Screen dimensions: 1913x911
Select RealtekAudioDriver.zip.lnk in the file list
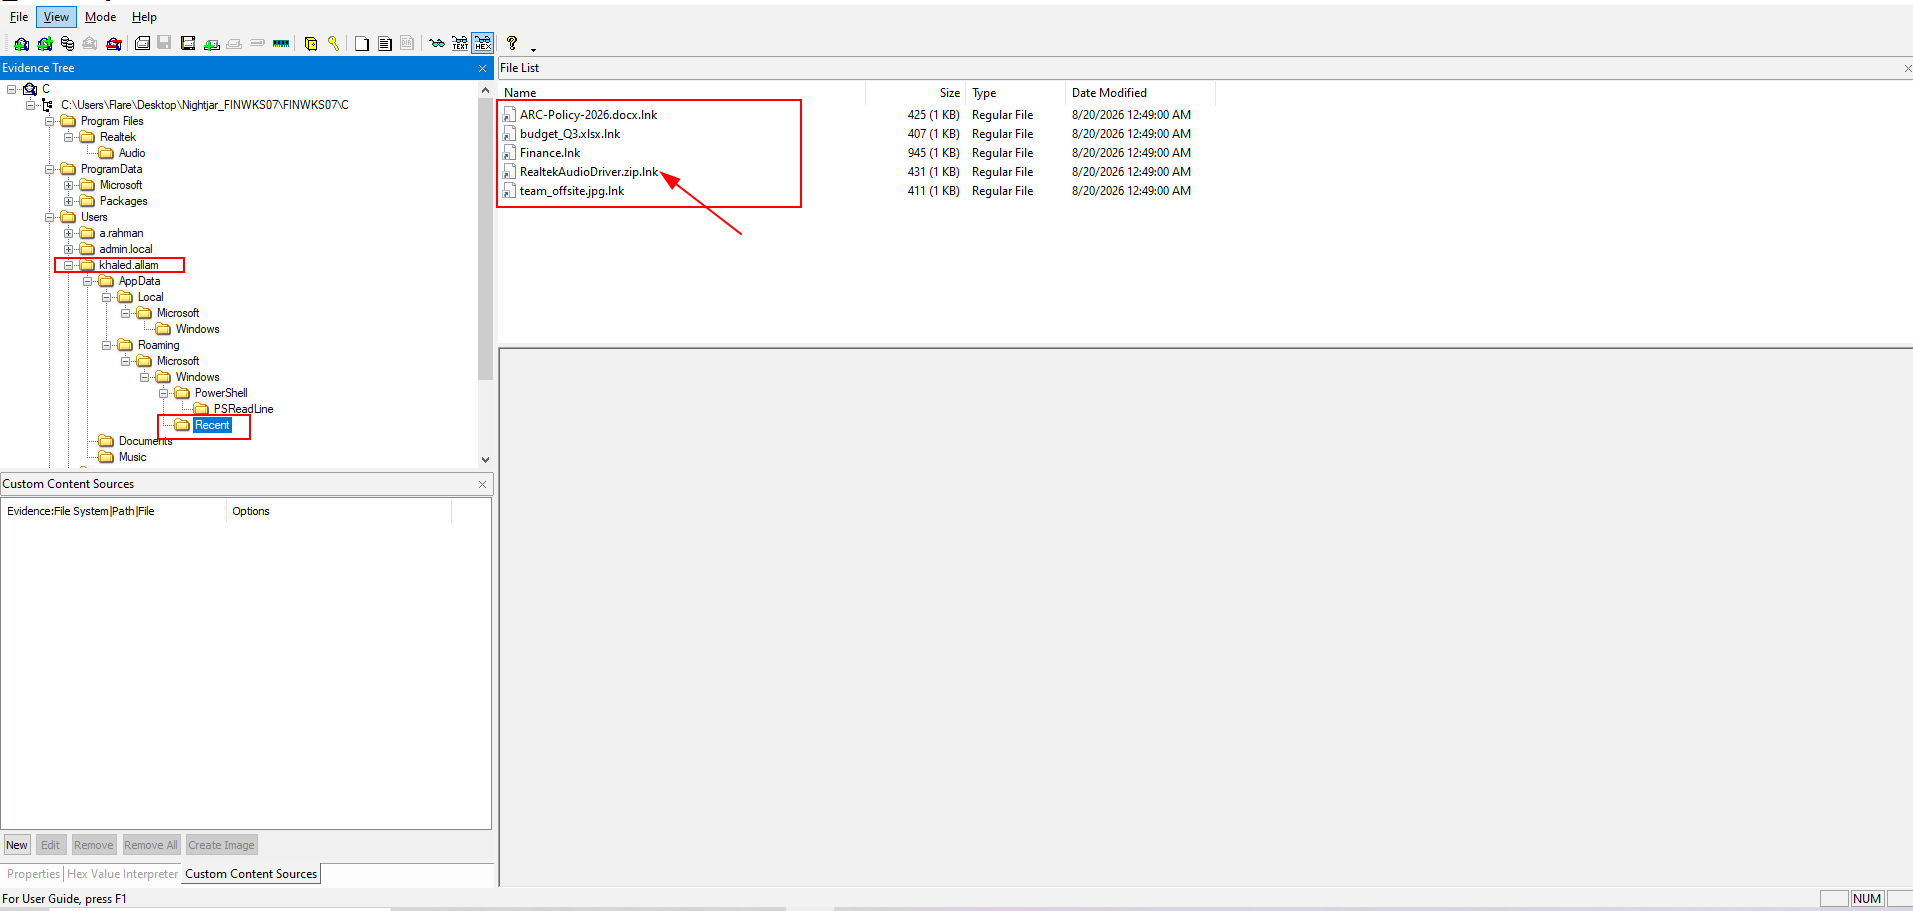point(589,172)
